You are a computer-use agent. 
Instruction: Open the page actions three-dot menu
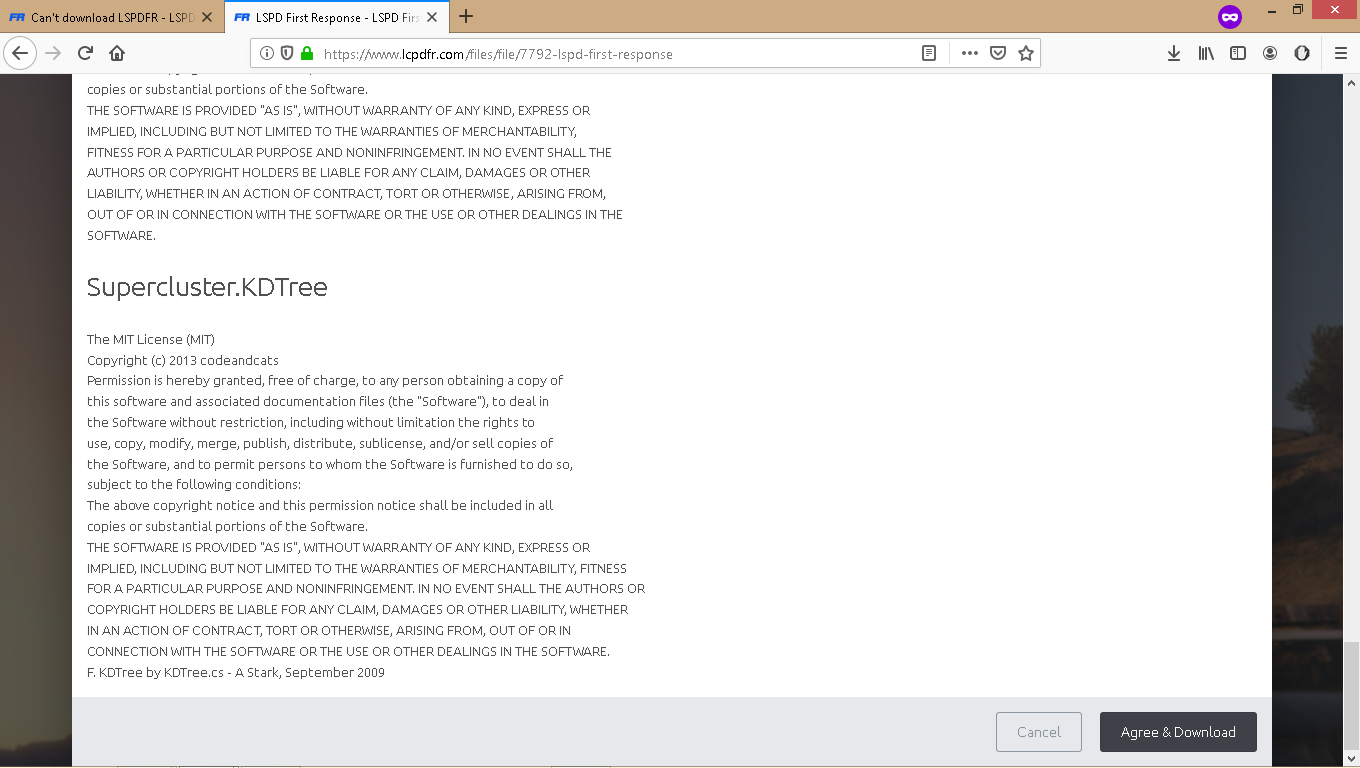pos(969,54)
